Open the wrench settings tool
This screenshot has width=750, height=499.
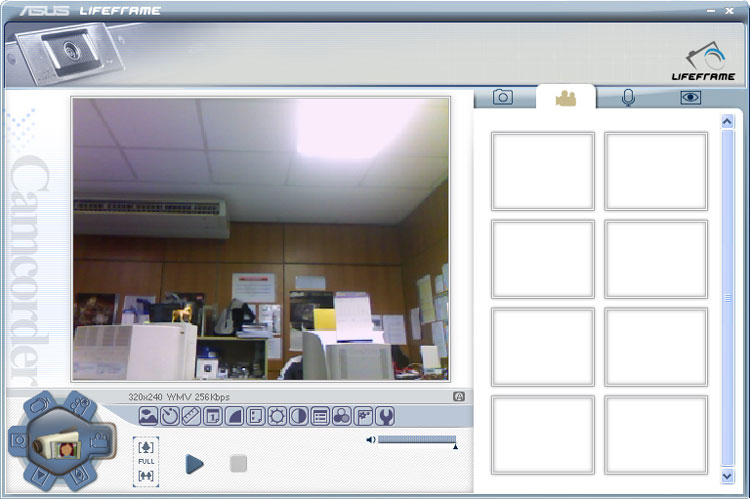coord(385,416)
